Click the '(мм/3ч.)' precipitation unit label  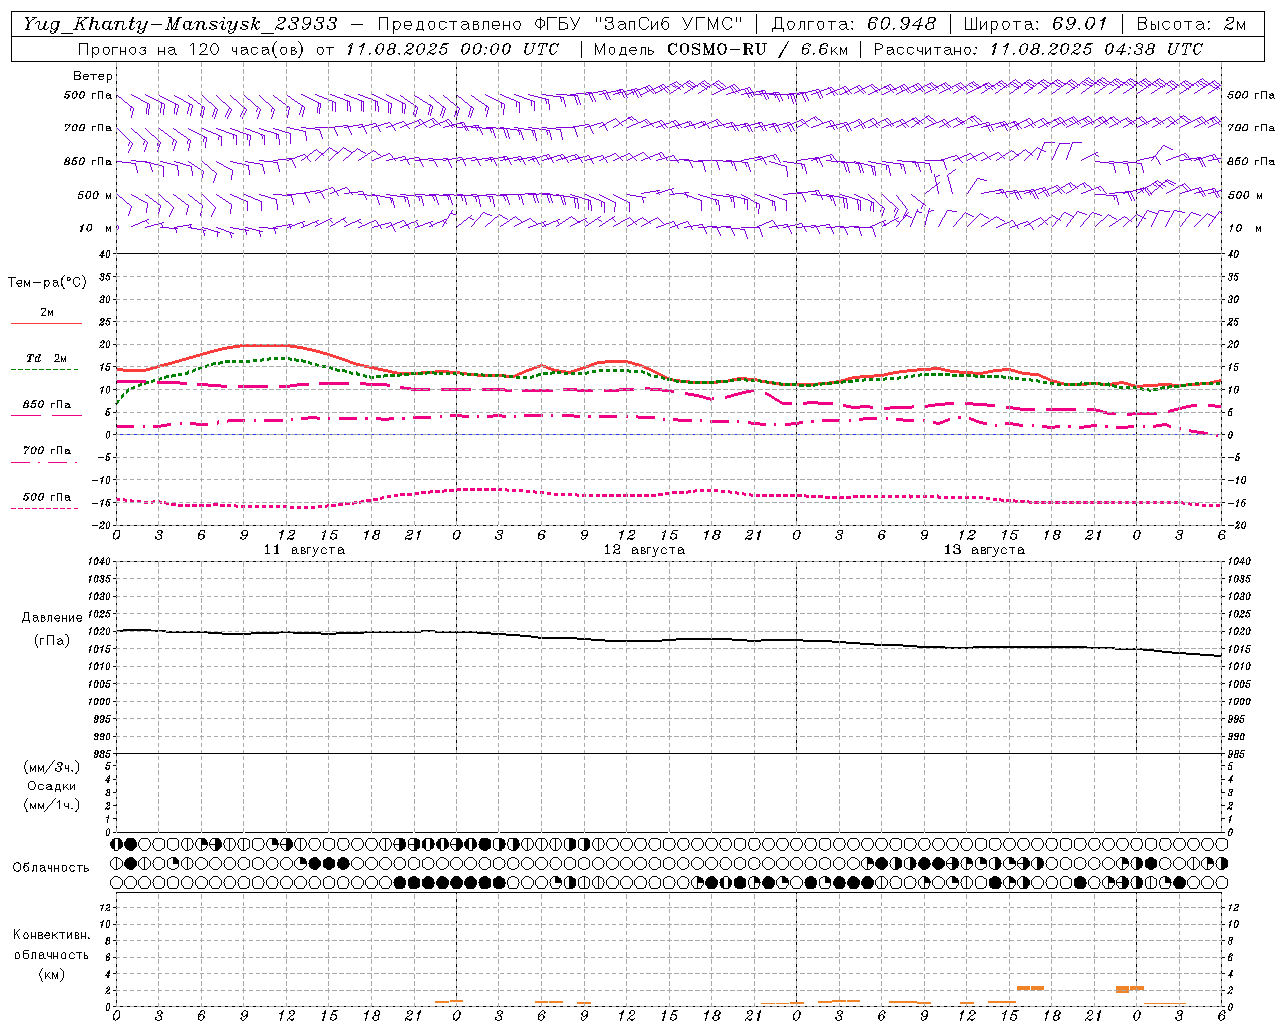click(52, 767)
